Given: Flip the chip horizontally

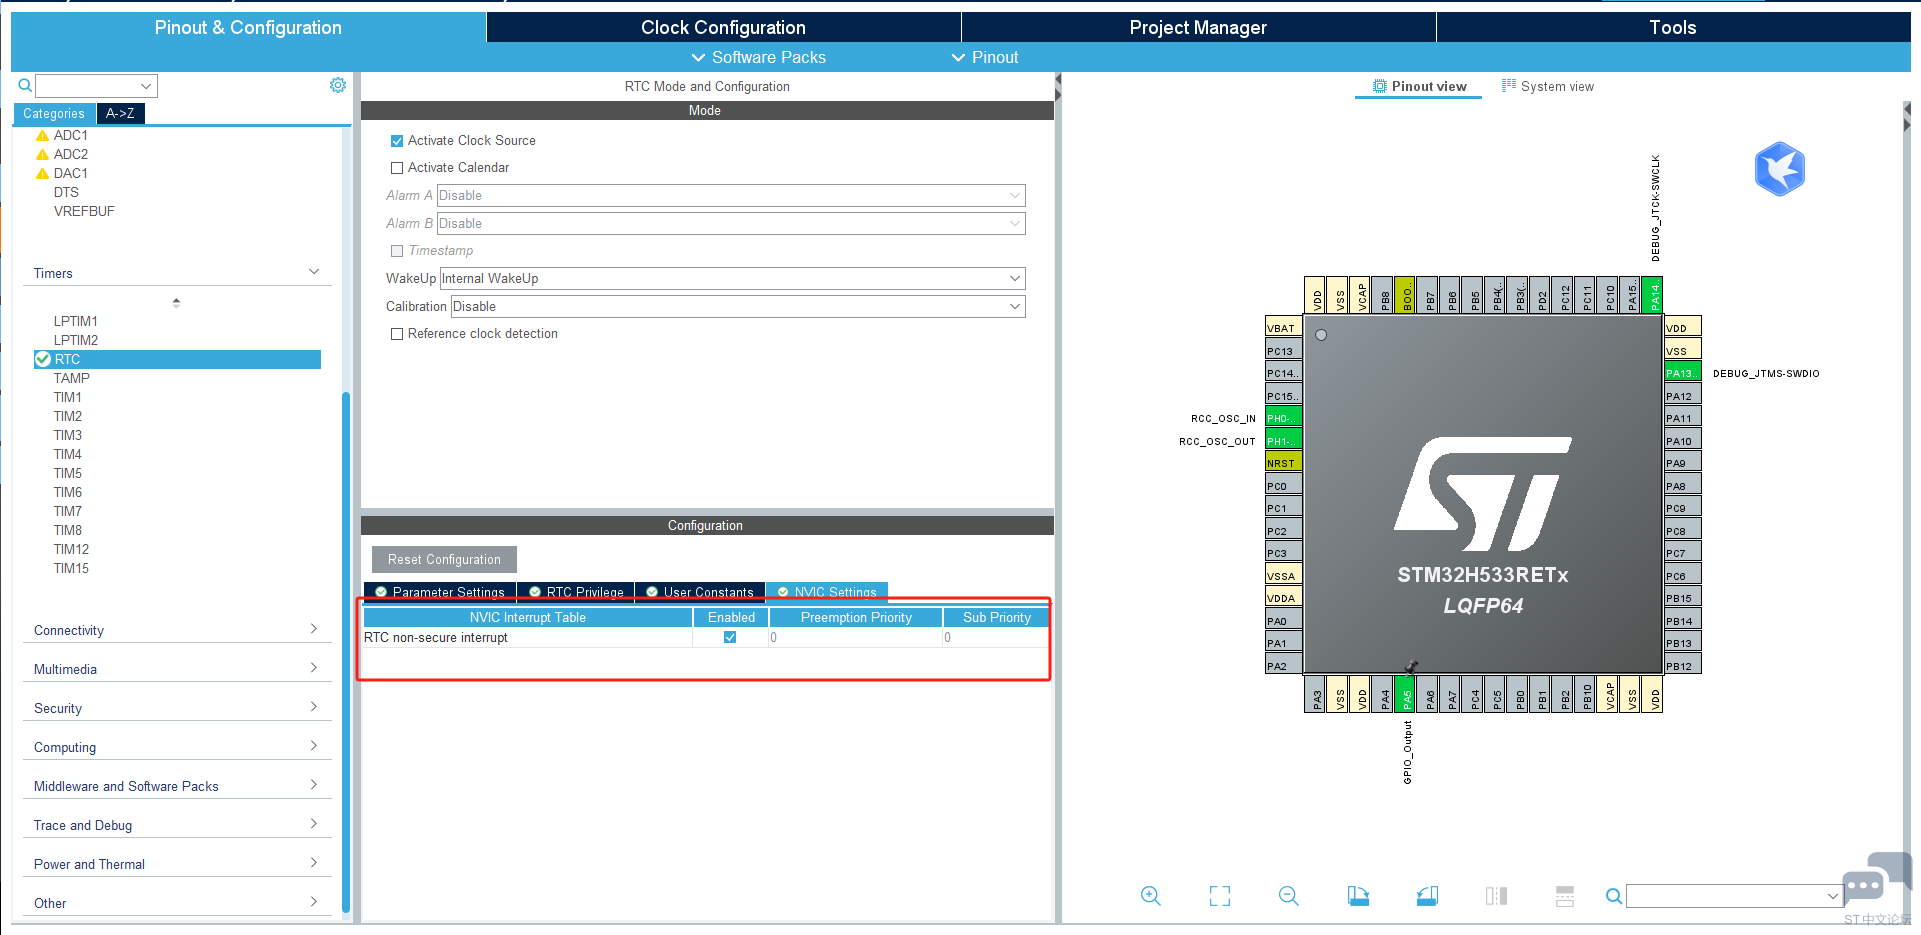Looking at the screenshot, I should [1496, 896].
